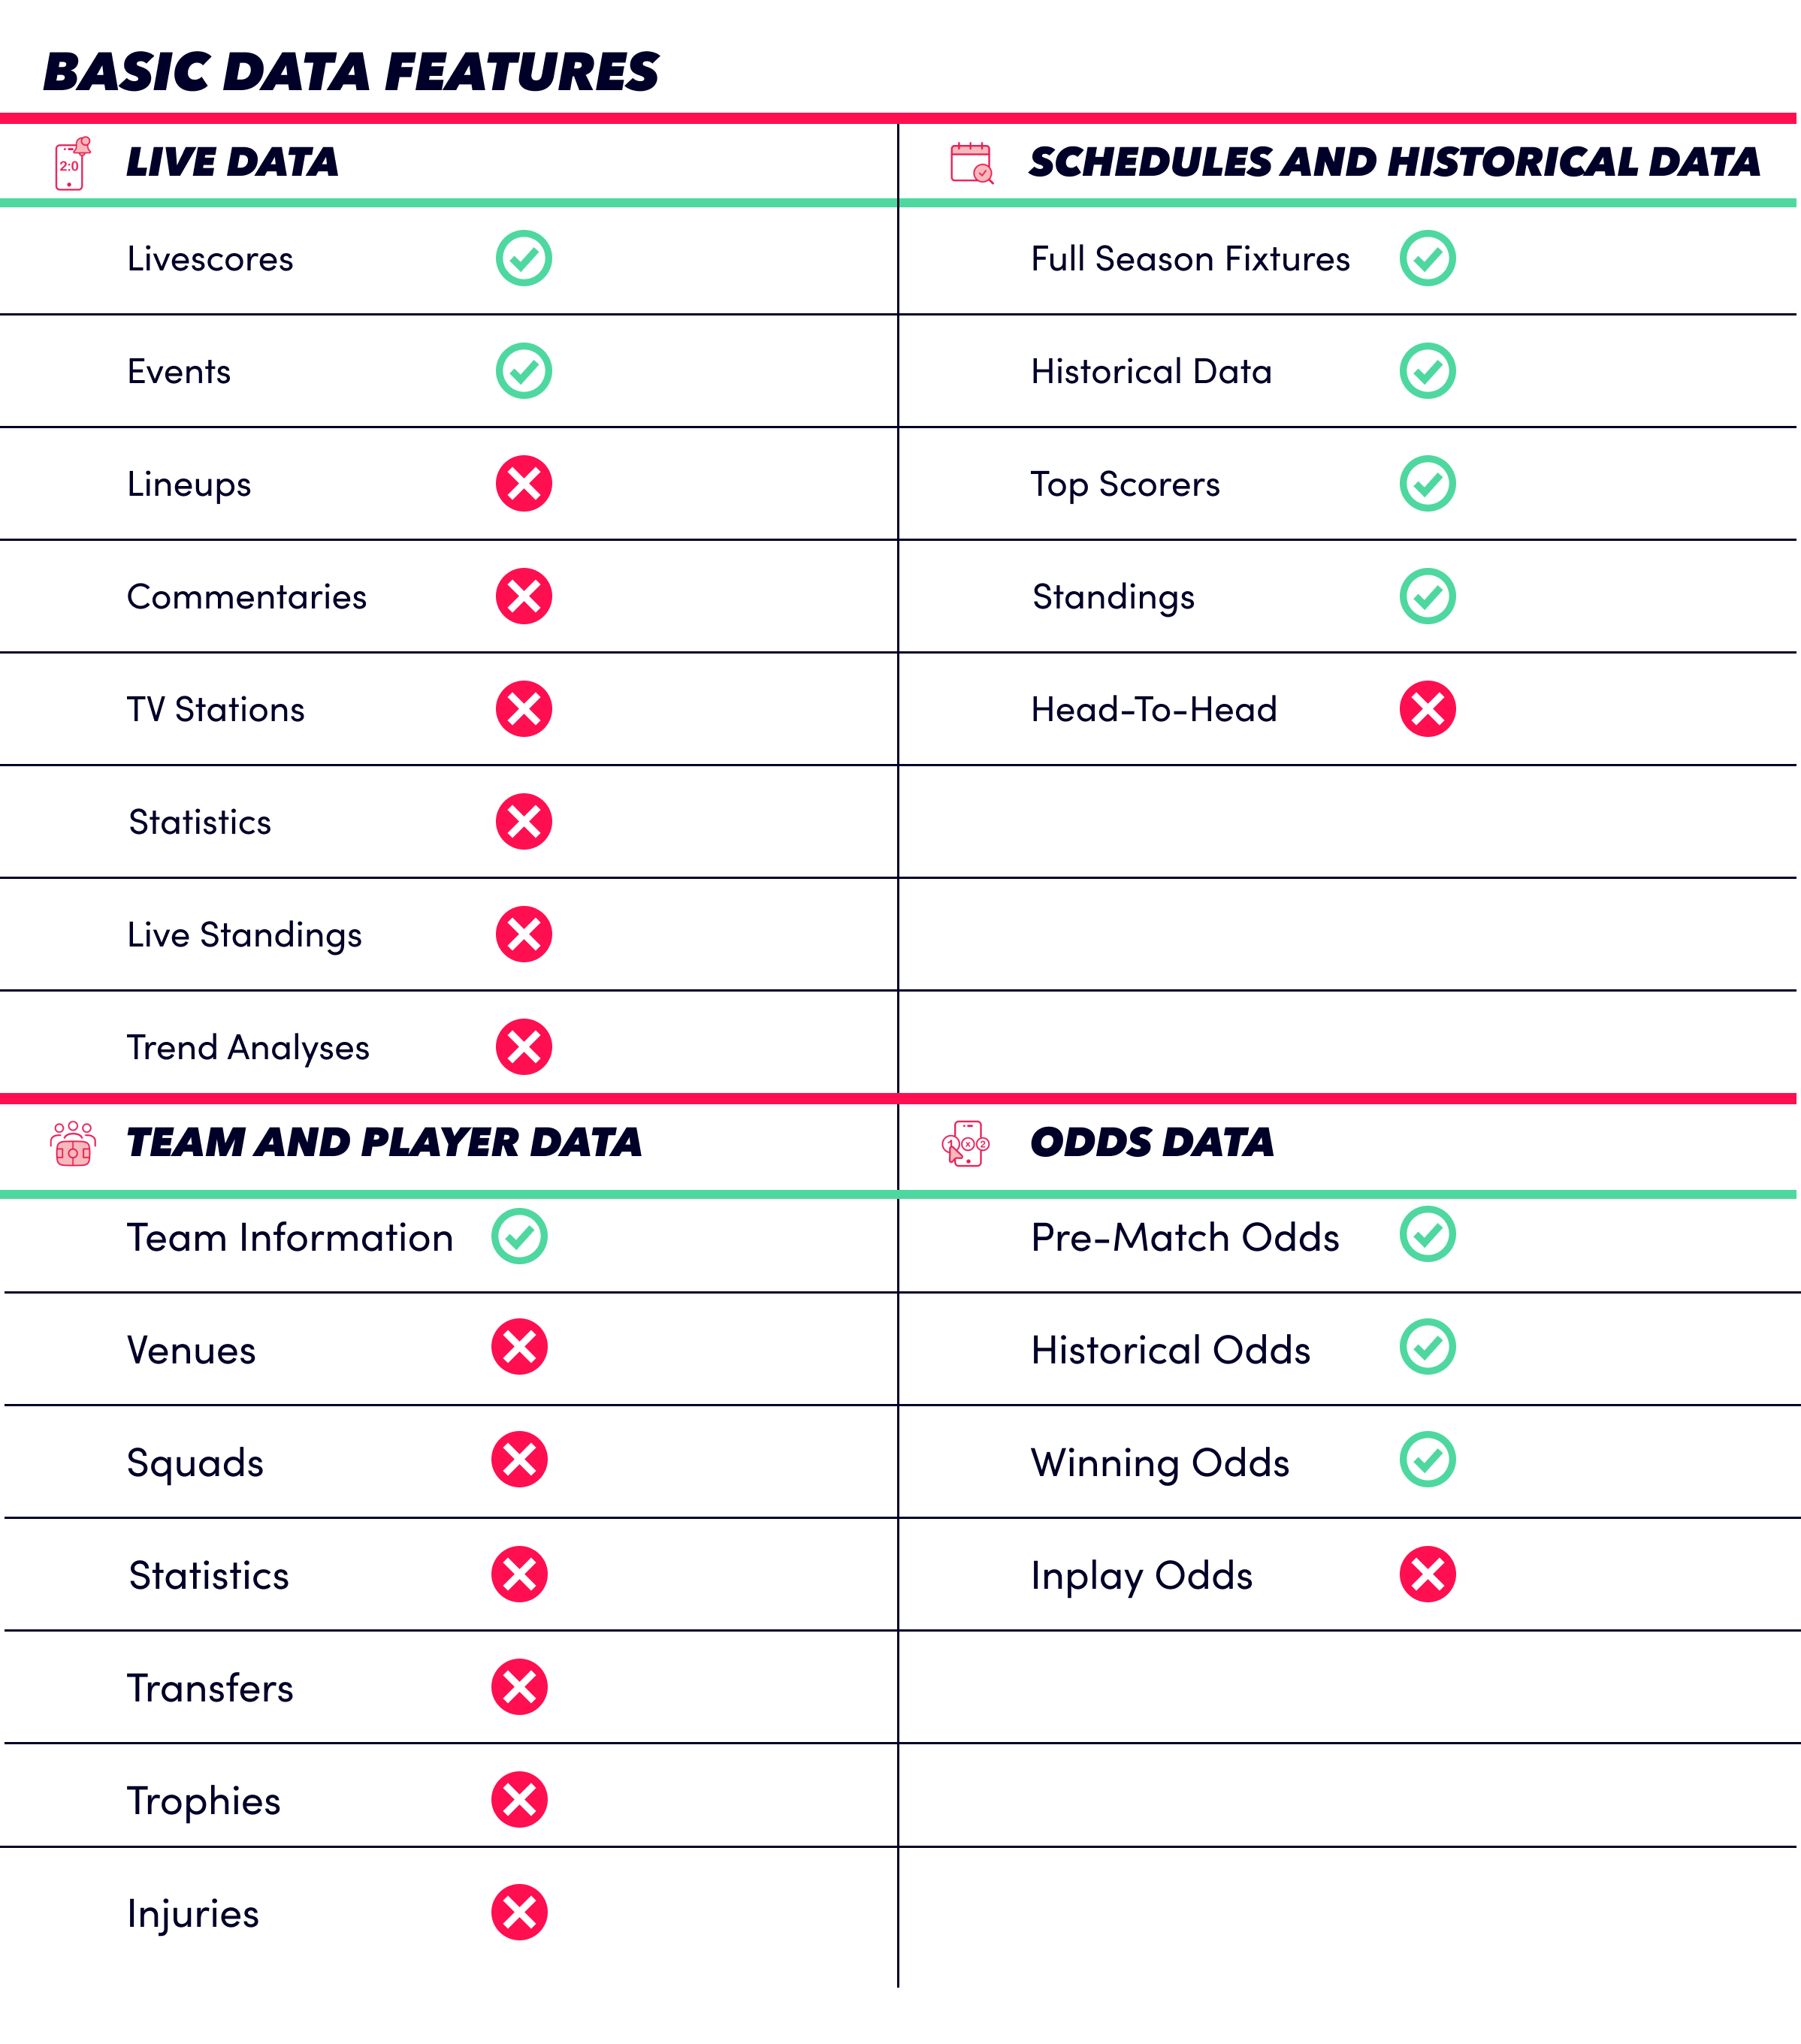Click the Historical Odds text

[x=1170, y=1350]
